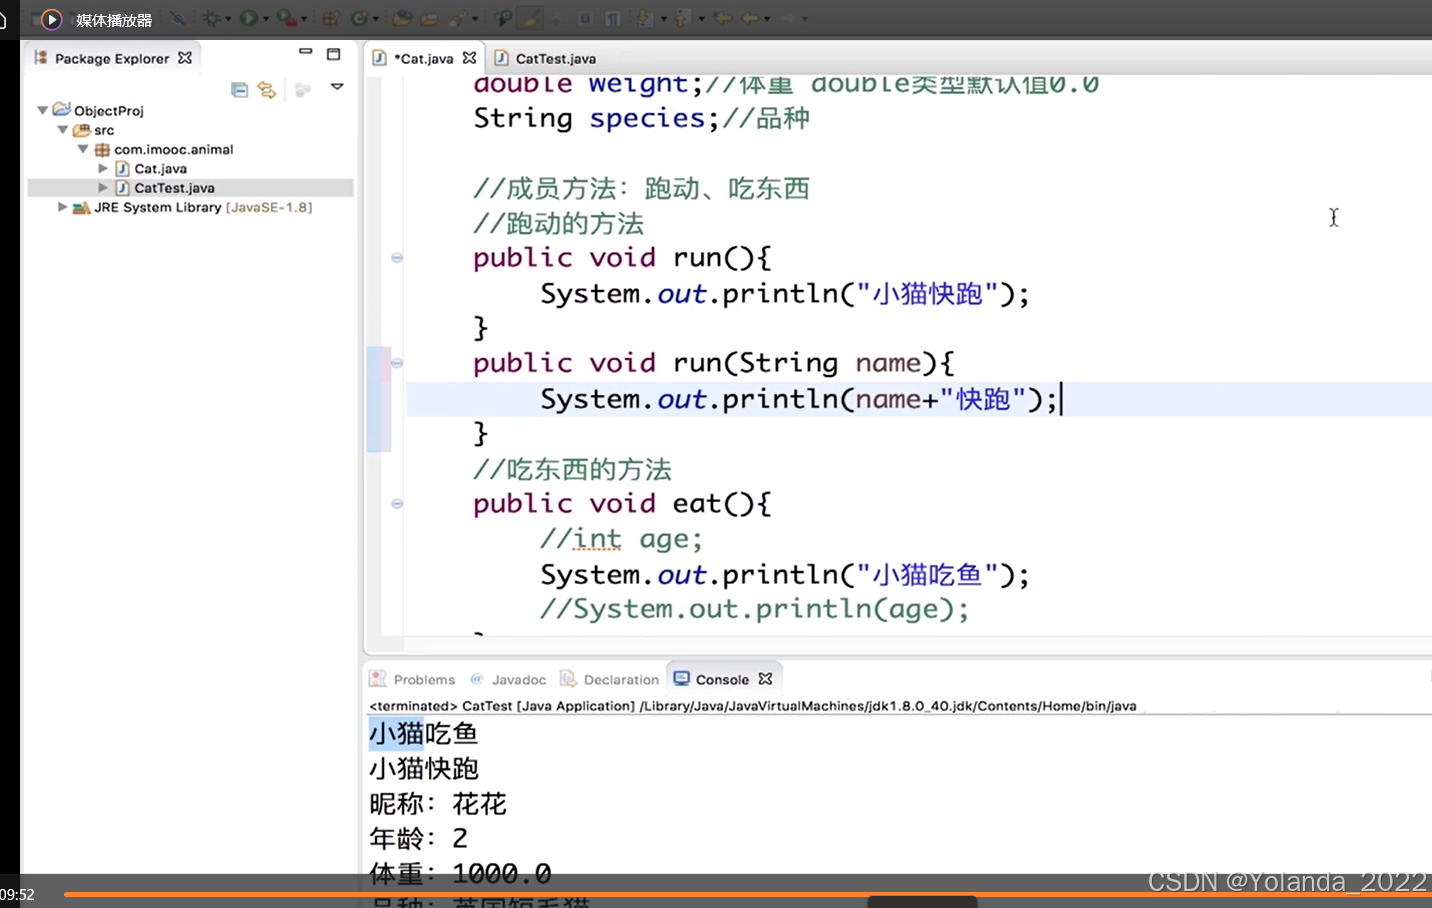Click code line 'public void eat(){'
The width and height of the screenshot is (1432, 908).
[x=622, y=503]
